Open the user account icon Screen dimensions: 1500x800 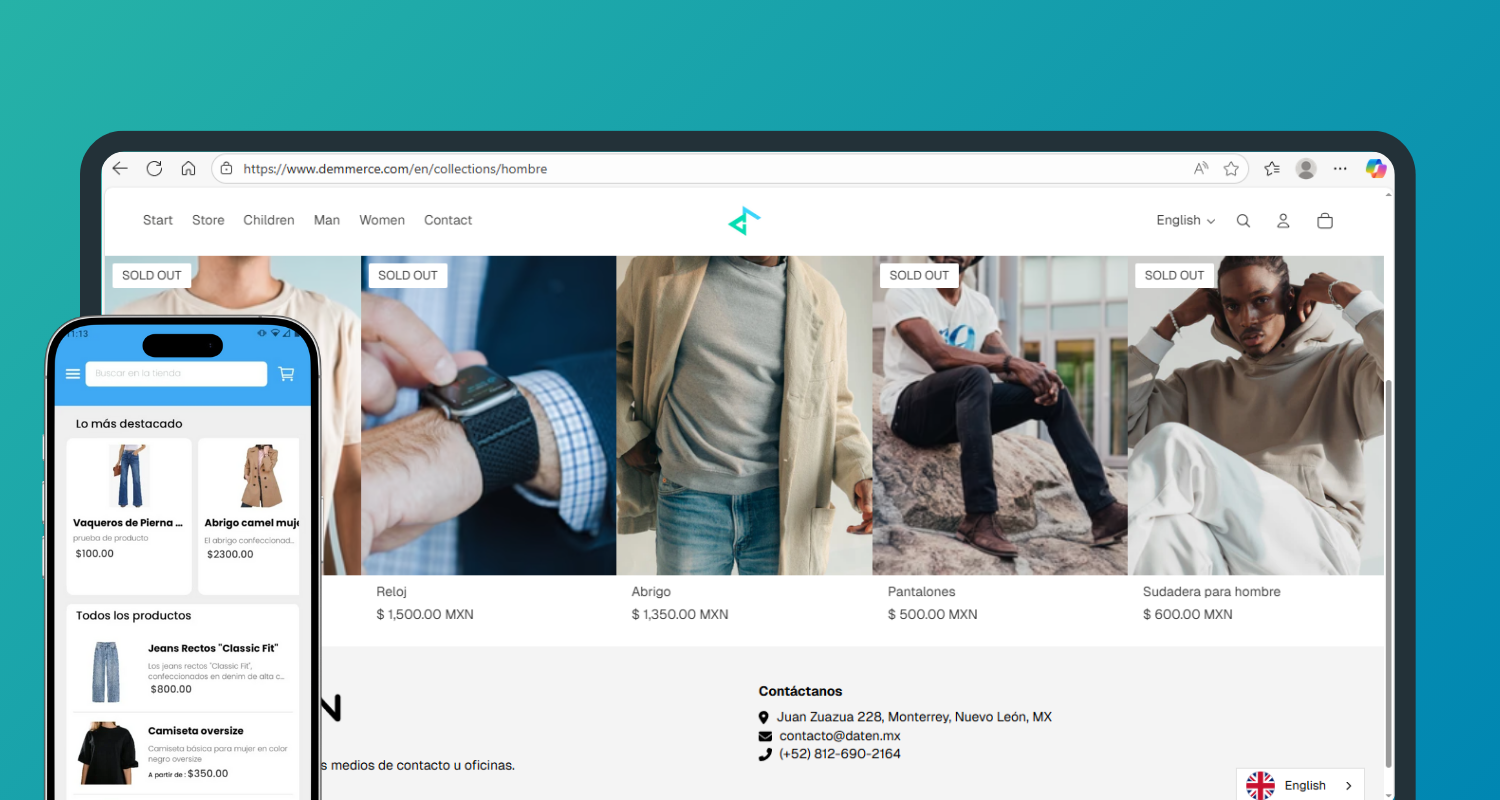(x=1283, y=221)
